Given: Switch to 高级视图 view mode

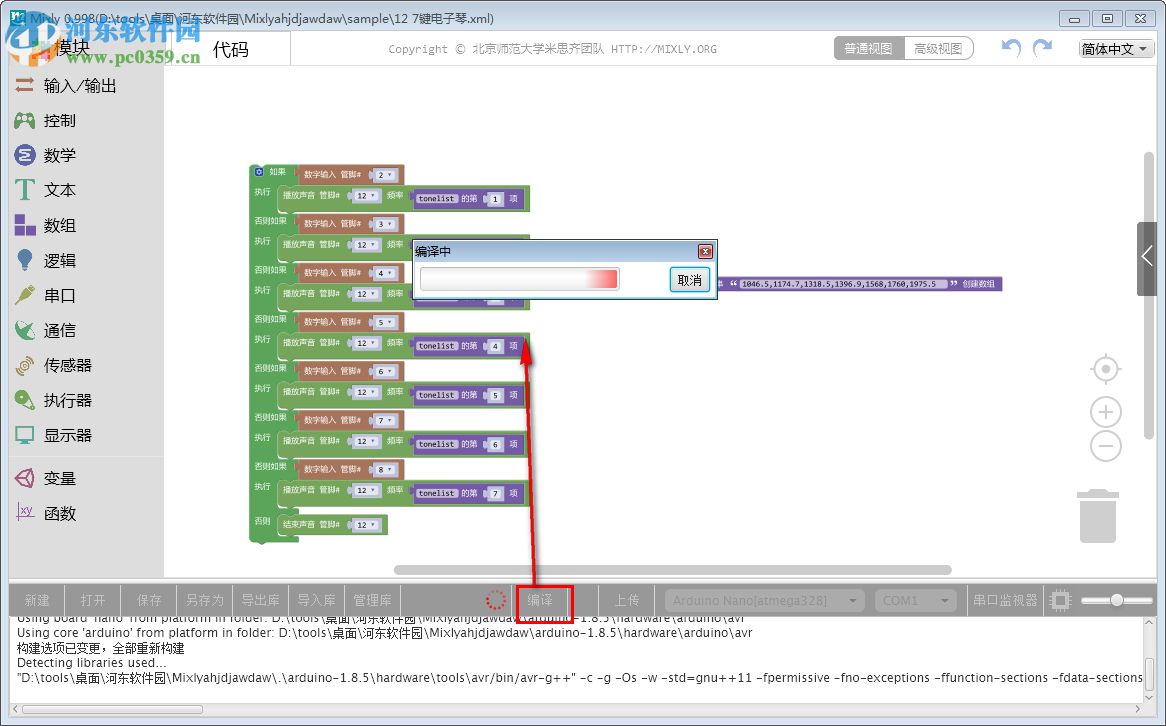Looking at the screenshot, I should pos(938,47).
